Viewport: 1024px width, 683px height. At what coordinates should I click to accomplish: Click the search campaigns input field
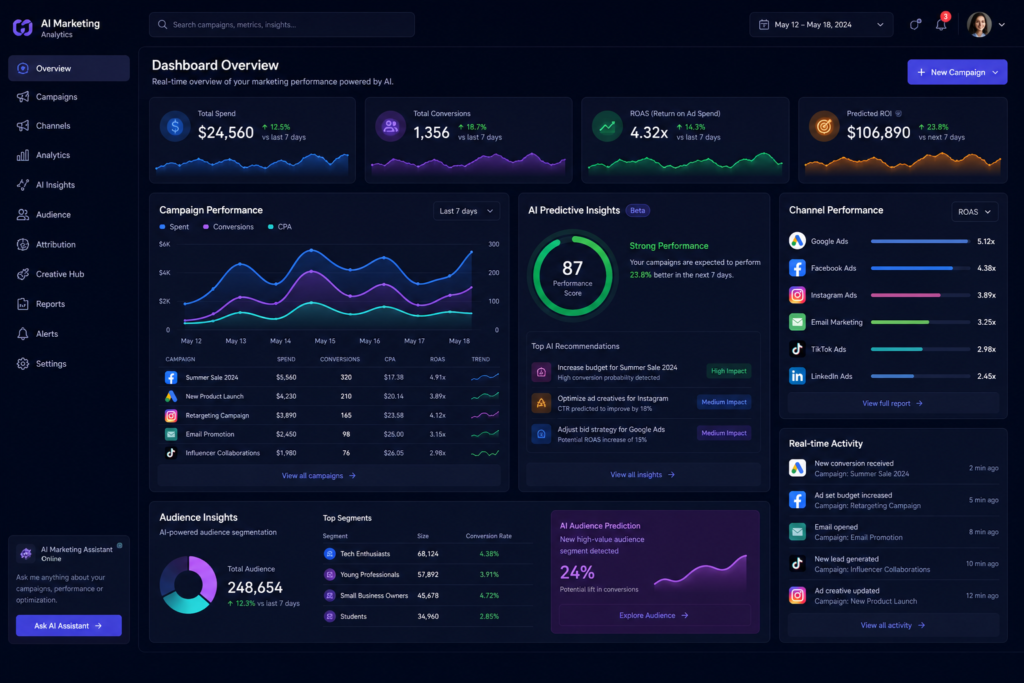click(x=281, y=25)
